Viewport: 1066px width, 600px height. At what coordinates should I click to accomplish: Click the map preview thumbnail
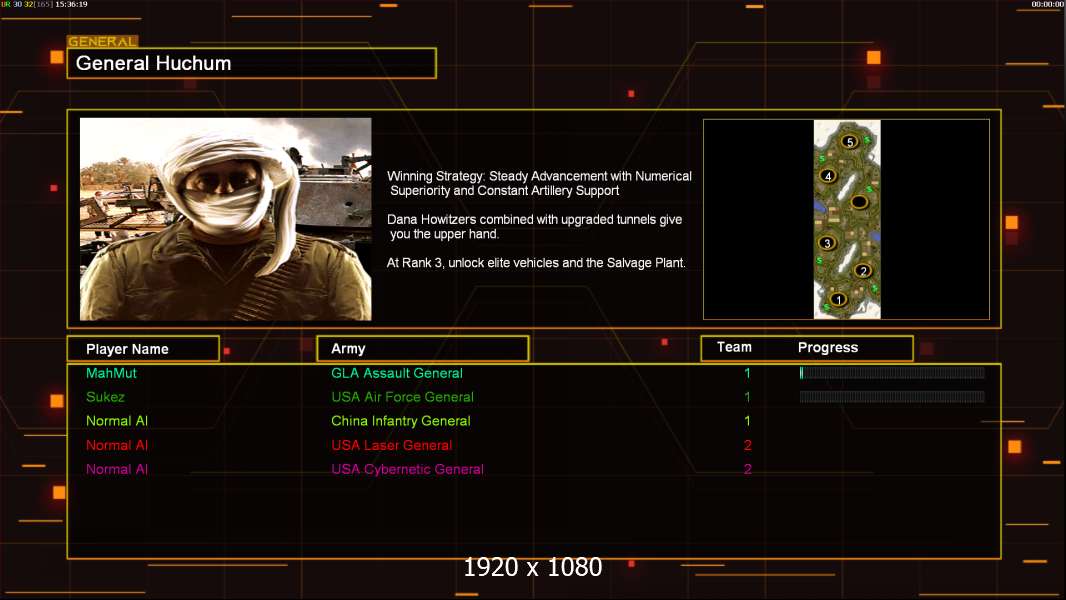[x=847, y=219]
